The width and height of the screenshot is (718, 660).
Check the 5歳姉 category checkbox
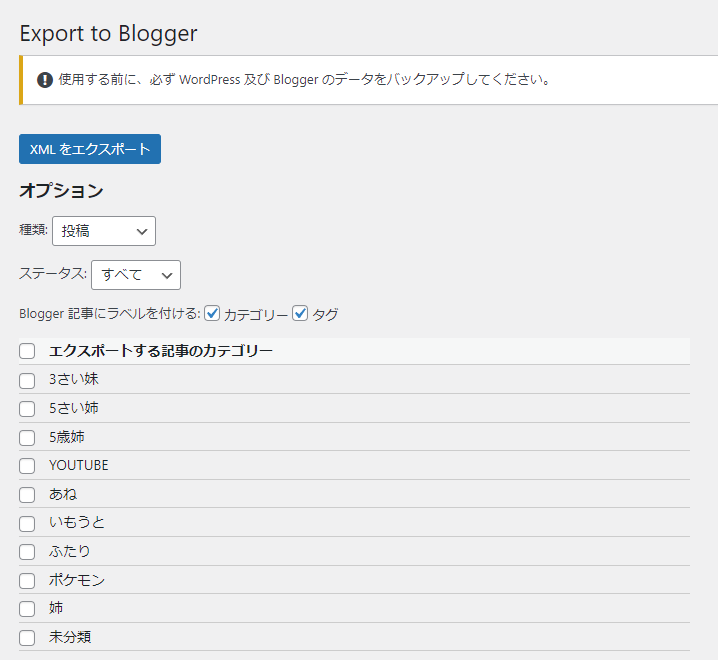(x=27, y=437)
